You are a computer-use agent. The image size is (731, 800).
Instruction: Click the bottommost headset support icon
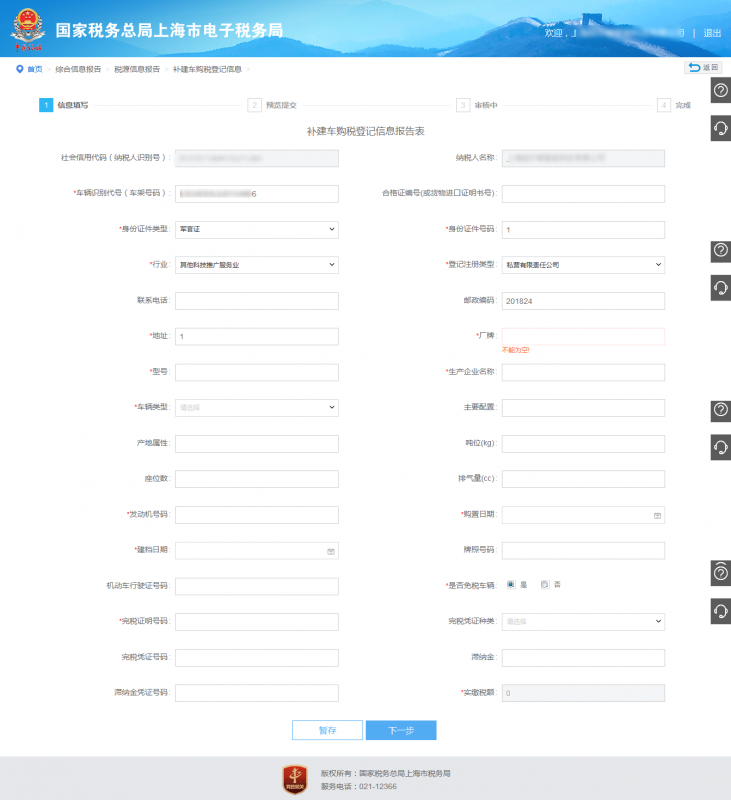[720, 610]
